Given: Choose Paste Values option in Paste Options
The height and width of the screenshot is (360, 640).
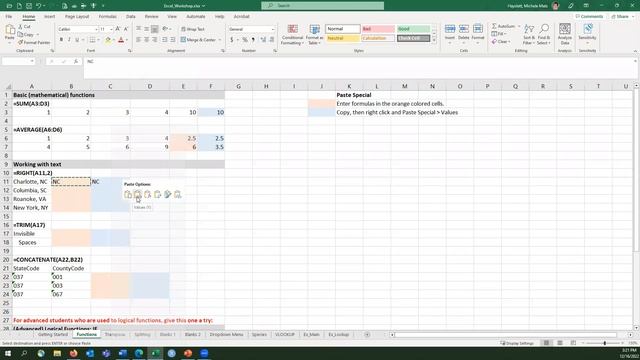Looking at the screenshot, I should 138,194.
